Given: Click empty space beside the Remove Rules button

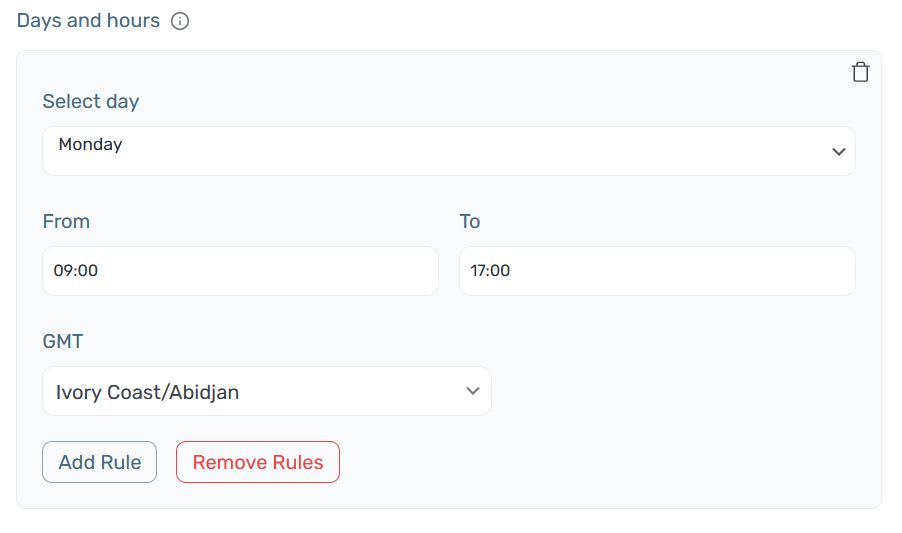Looking at the screenshot, I should pos(575,462).
